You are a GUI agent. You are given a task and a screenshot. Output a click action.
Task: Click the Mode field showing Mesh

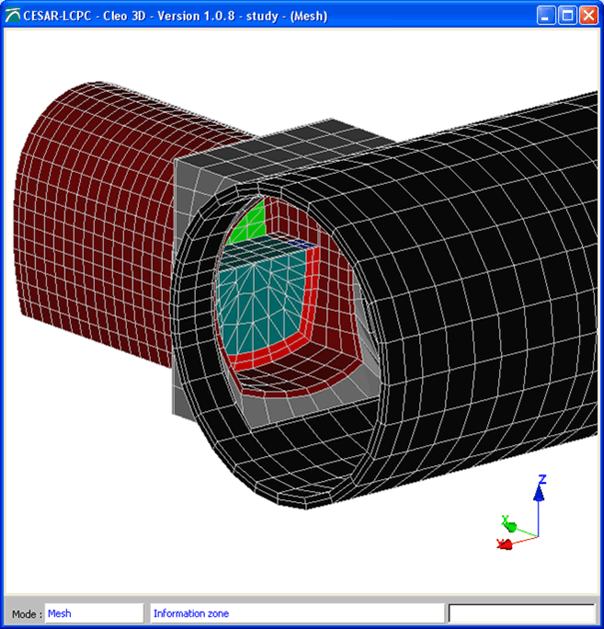(94, 613)
